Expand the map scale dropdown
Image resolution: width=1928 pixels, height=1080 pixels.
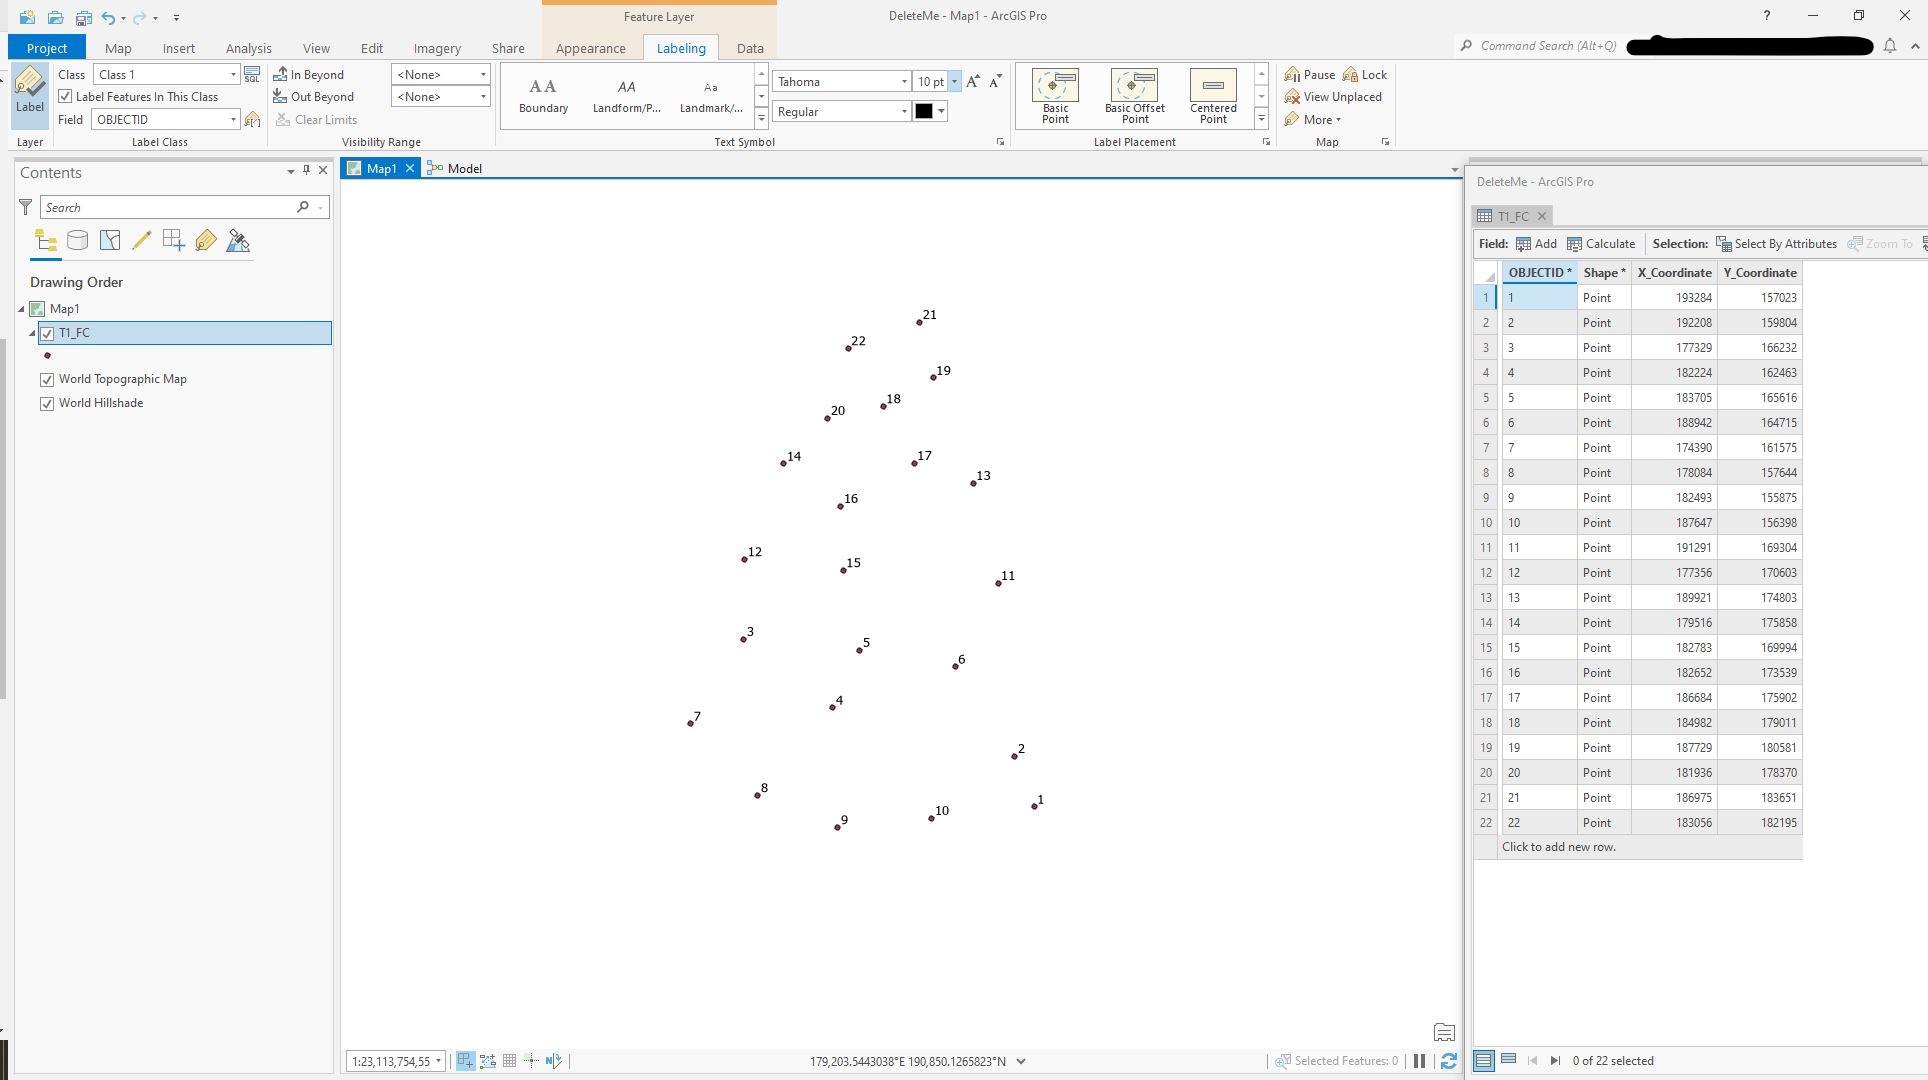[x=438, y=1061]
